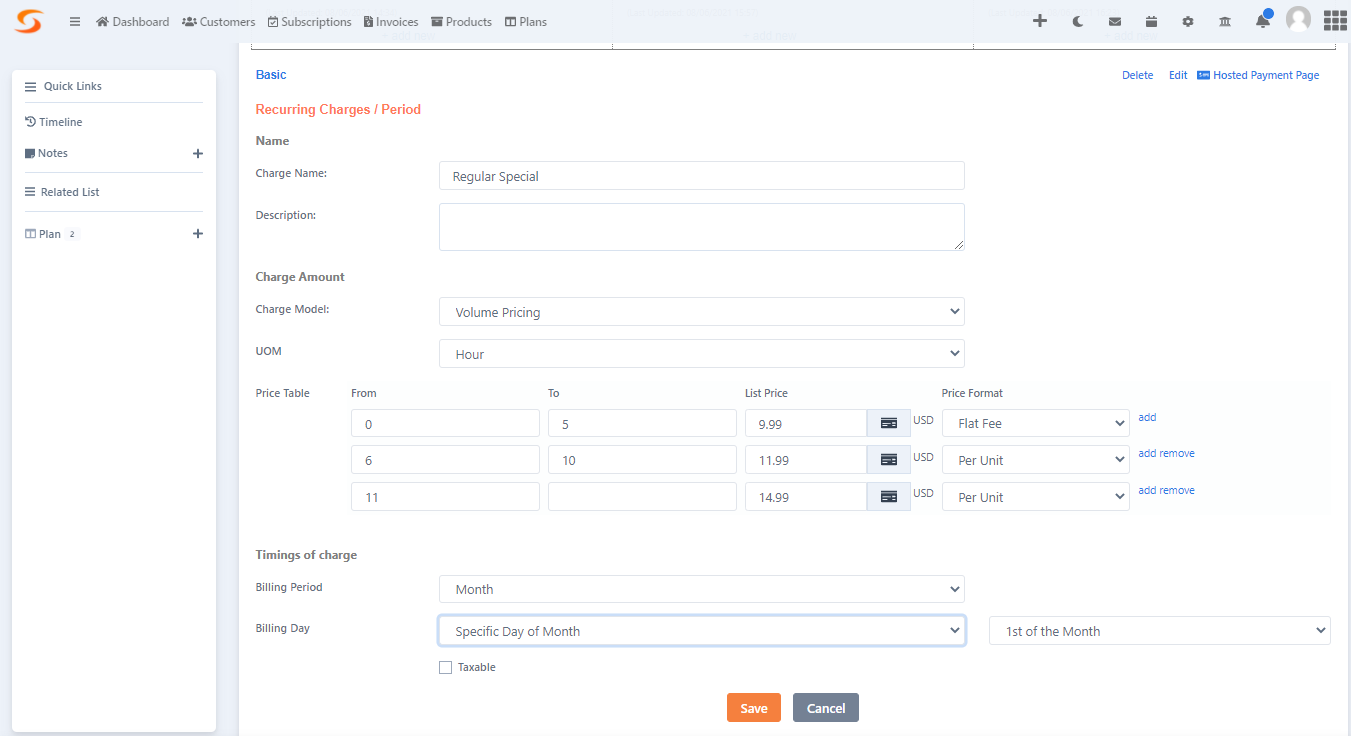1351x736 pixels.
Task: Open the user profile avatar
Action: tap(1298, 18)
